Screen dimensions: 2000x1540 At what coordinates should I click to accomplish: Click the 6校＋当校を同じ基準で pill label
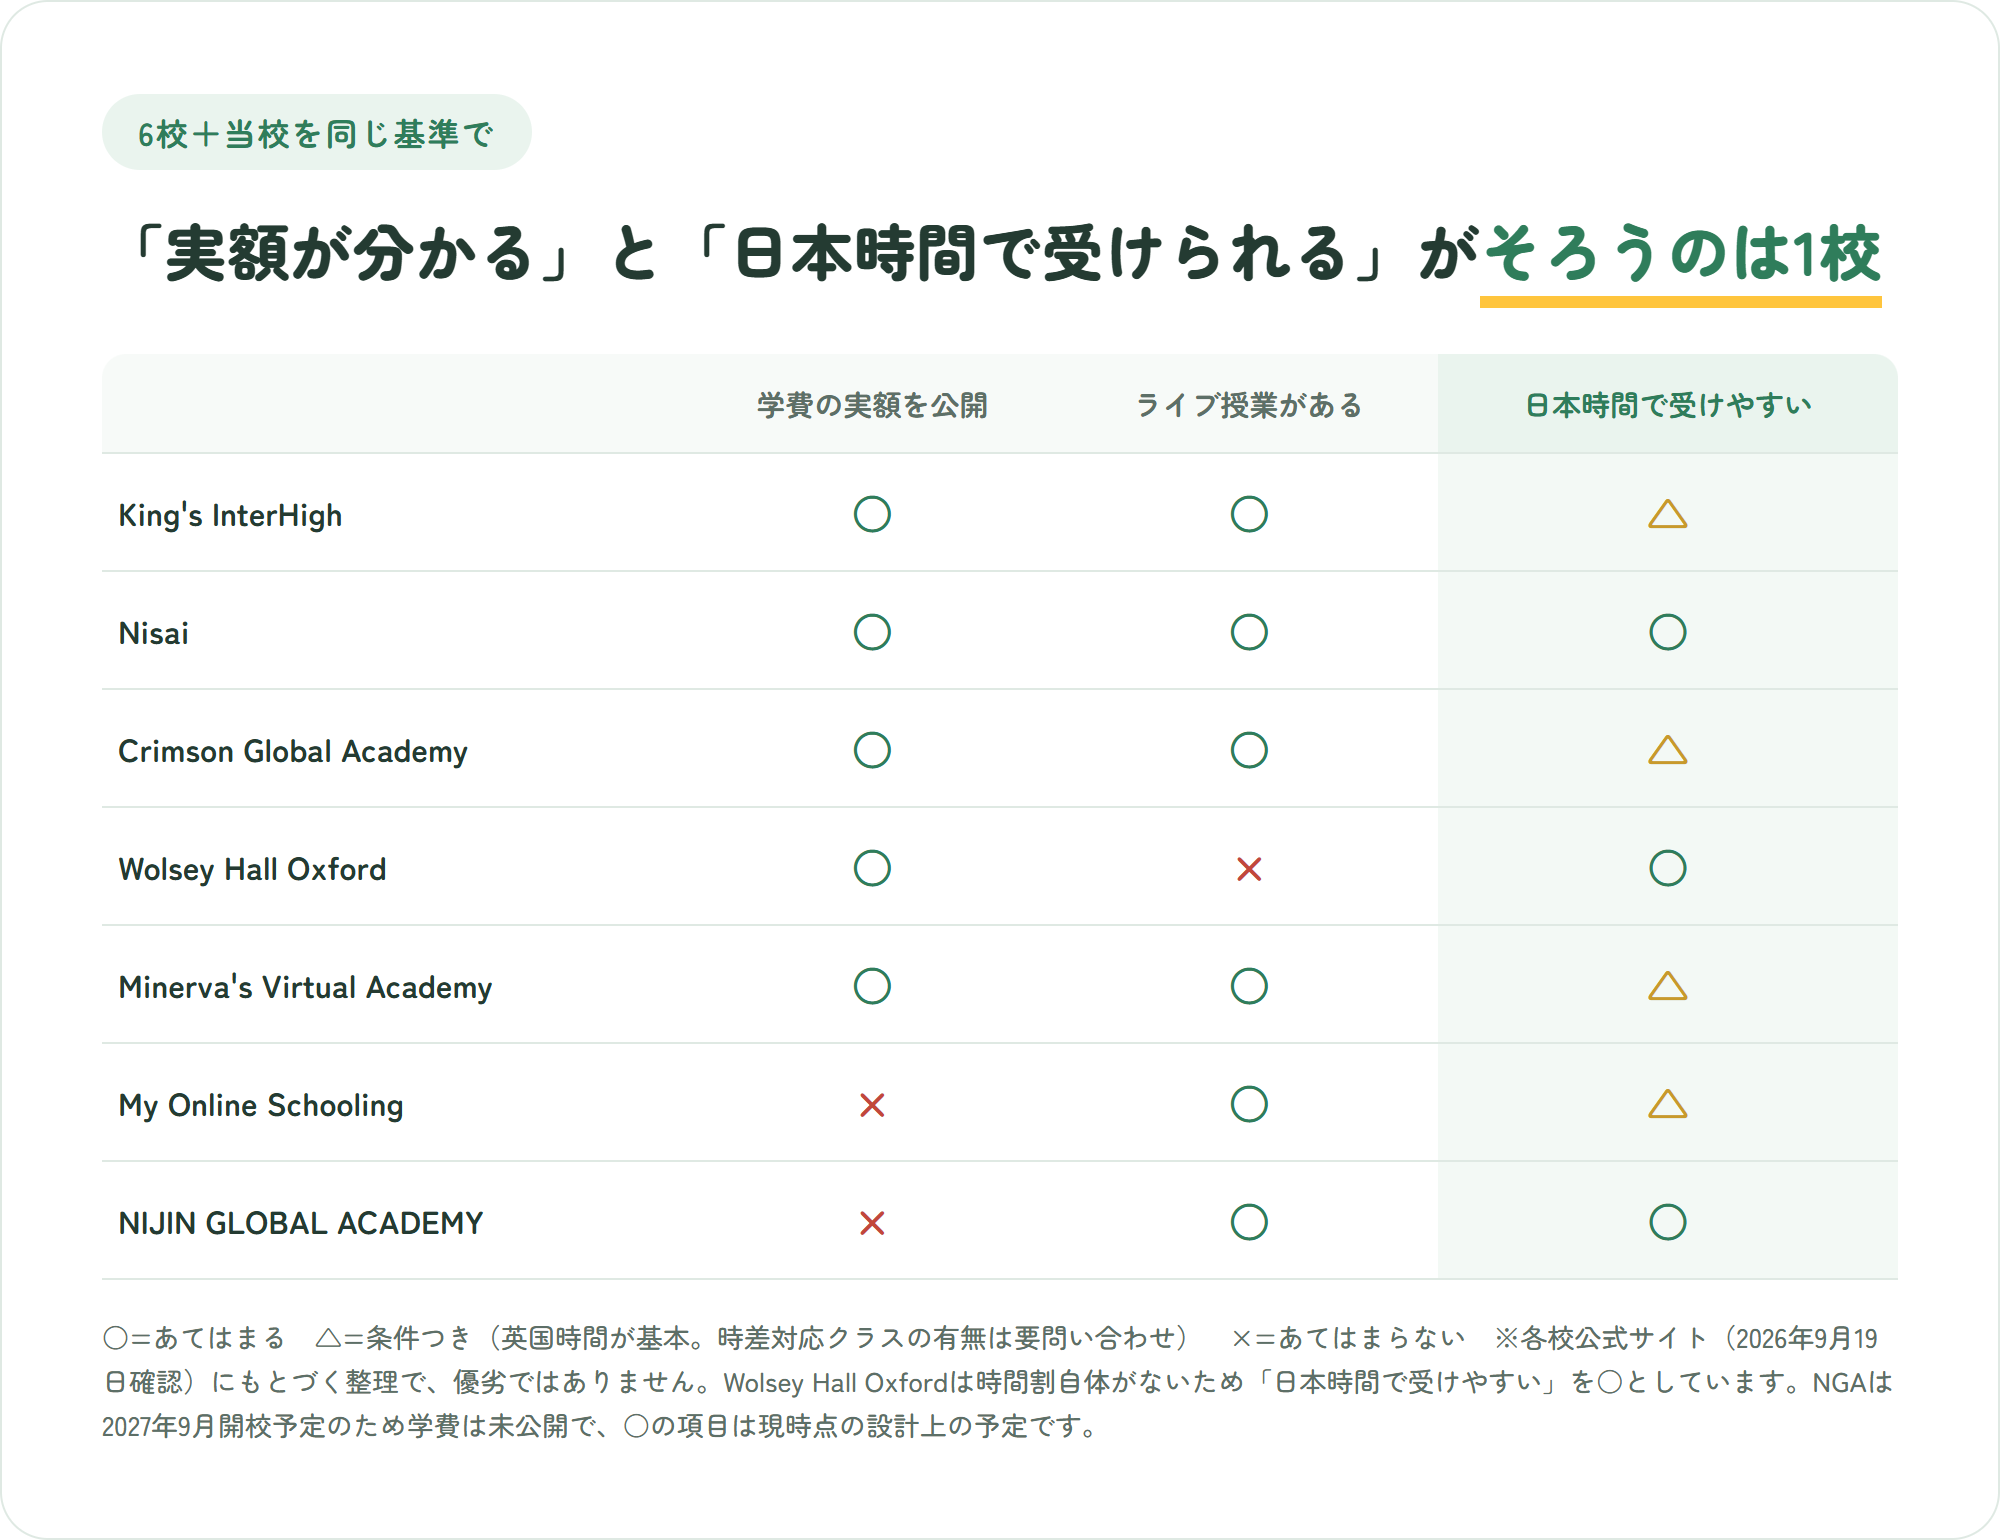(x=316, y=133)
